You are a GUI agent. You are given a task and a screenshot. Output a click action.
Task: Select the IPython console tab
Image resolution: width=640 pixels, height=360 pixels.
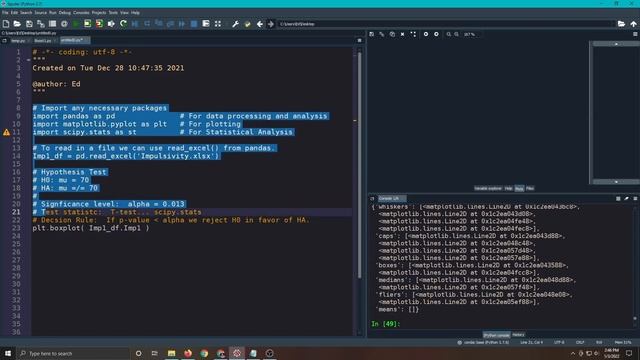(x=496, y=335)
